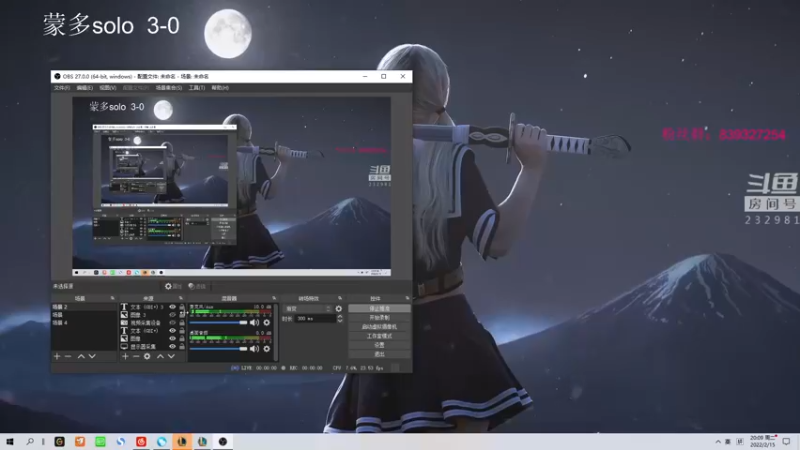The width and height of the screenshot is (800, 450).
Task: Open the 场景集合(S) menu in OBS
Action: (x=168, y=88)
